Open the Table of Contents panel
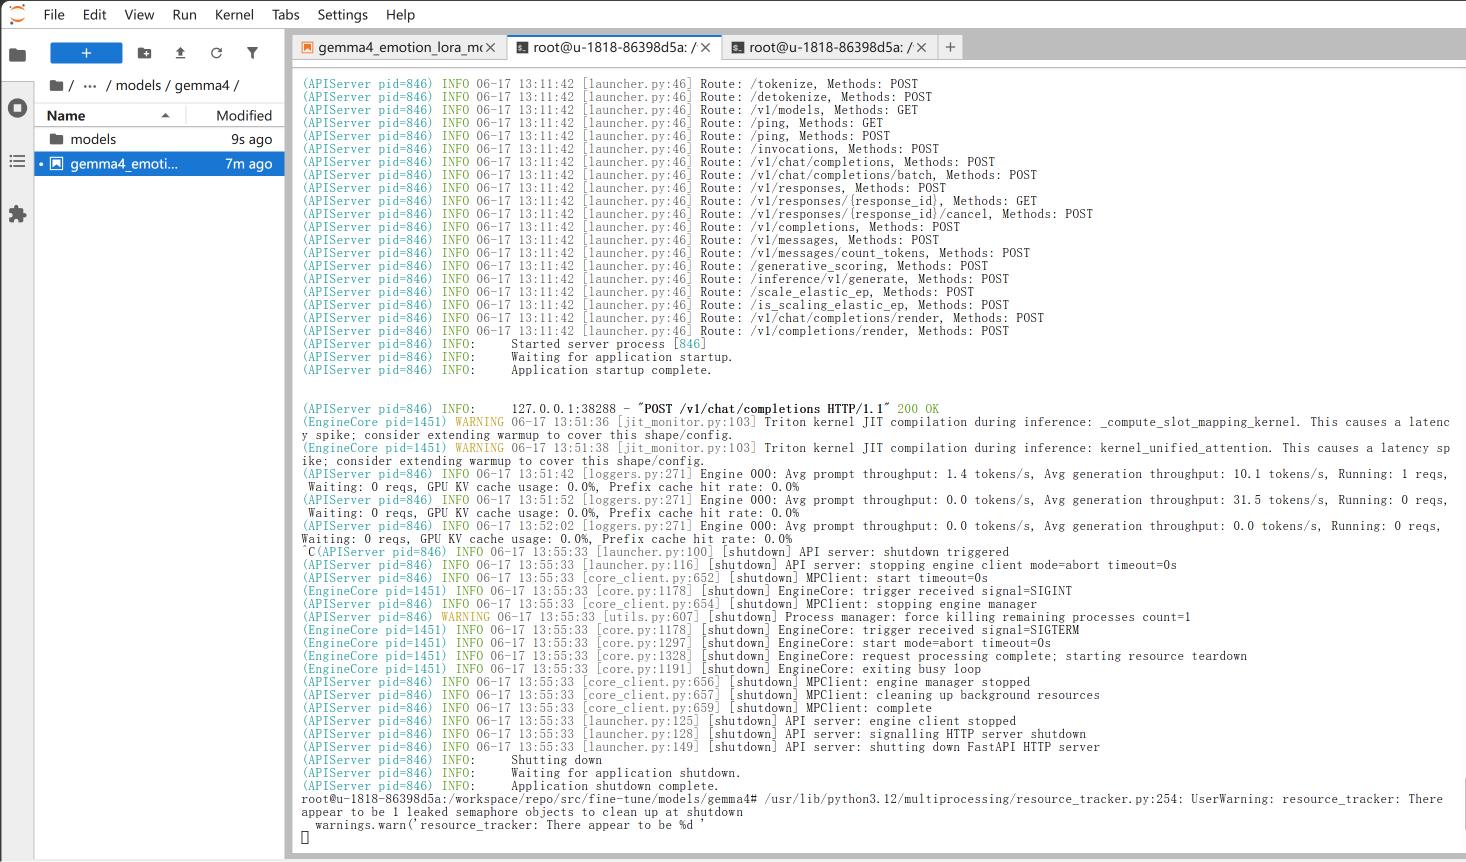 (17, 161)
